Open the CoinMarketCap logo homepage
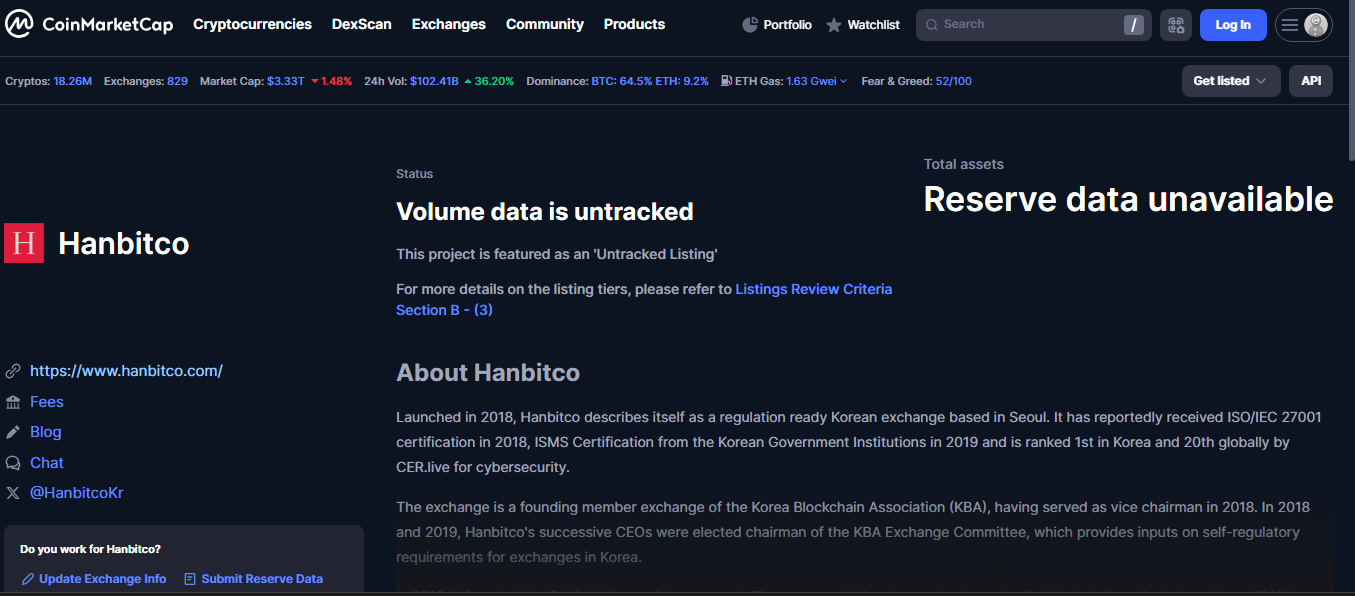 88,24
